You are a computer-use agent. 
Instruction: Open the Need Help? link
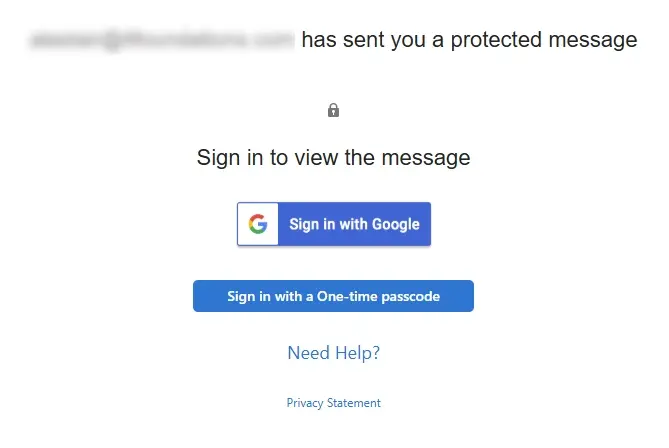point(333,352)
